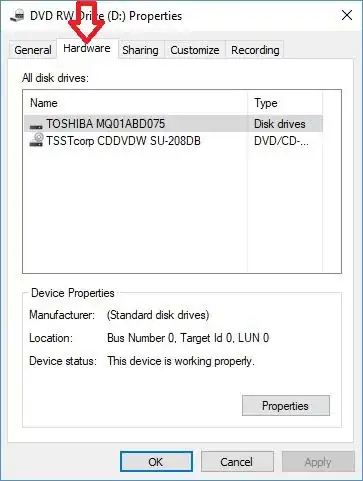Screen dimensions: 363x481
Task: Click the 'Device status:' label
Action: (x=63, y=361)
